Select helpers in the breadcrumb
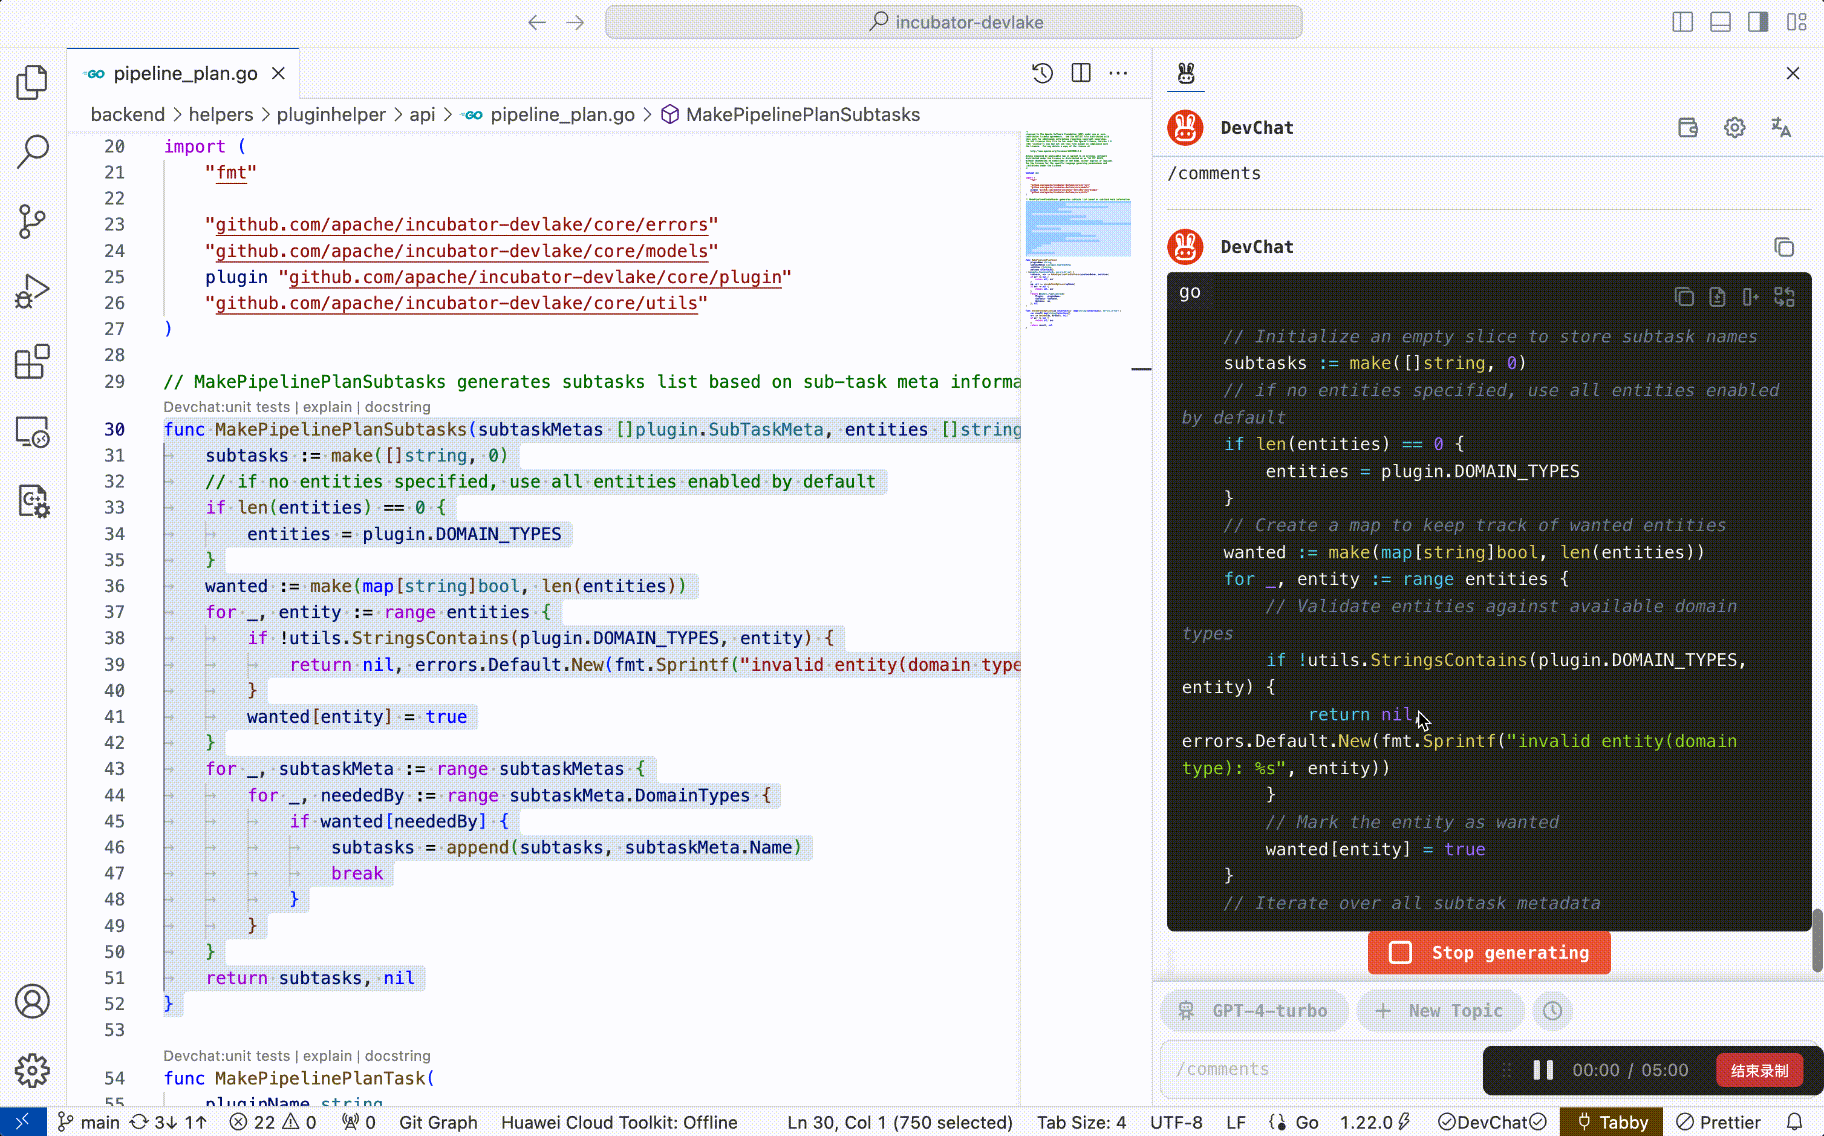The image size is (1824, 1136). pos(221,115)
